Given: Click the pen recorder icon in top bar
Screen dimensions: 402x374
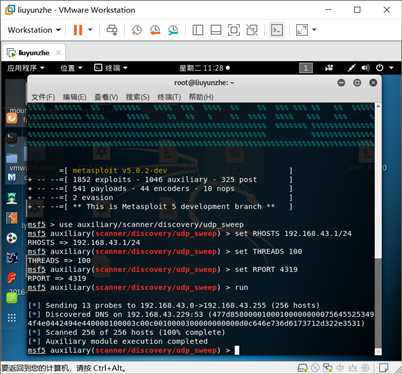Looking at the screenshot, I should [351, 68].
